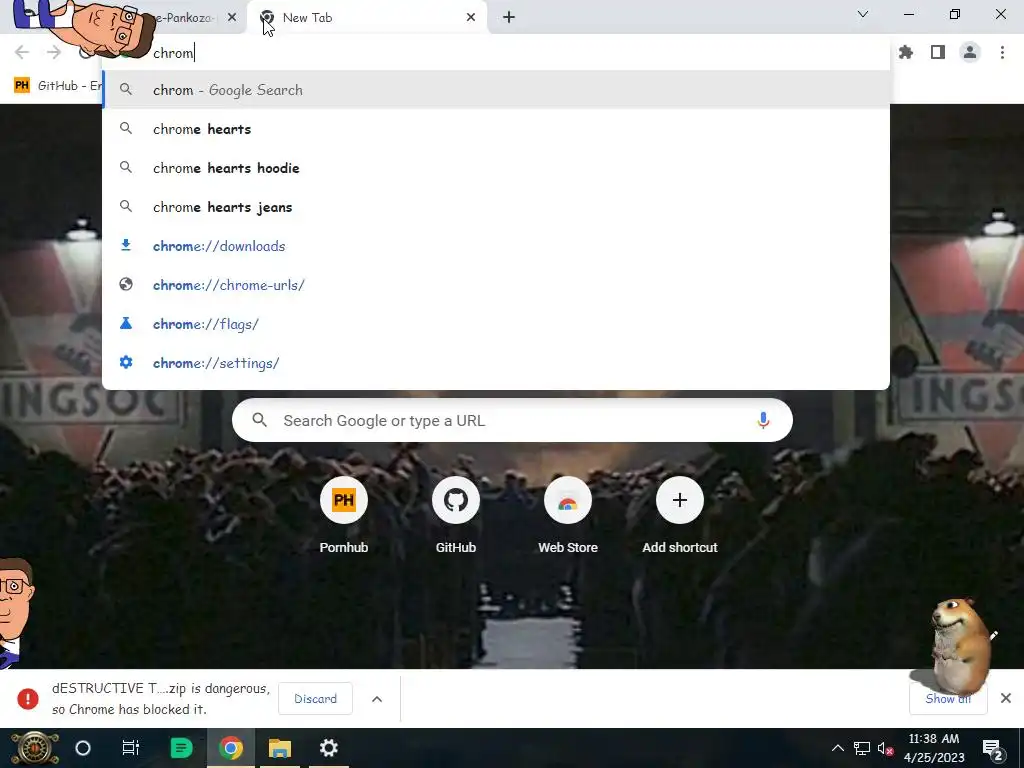1024x768 pixels.
Task: Open chrome://settings/ suggestion
Action: 496,363
